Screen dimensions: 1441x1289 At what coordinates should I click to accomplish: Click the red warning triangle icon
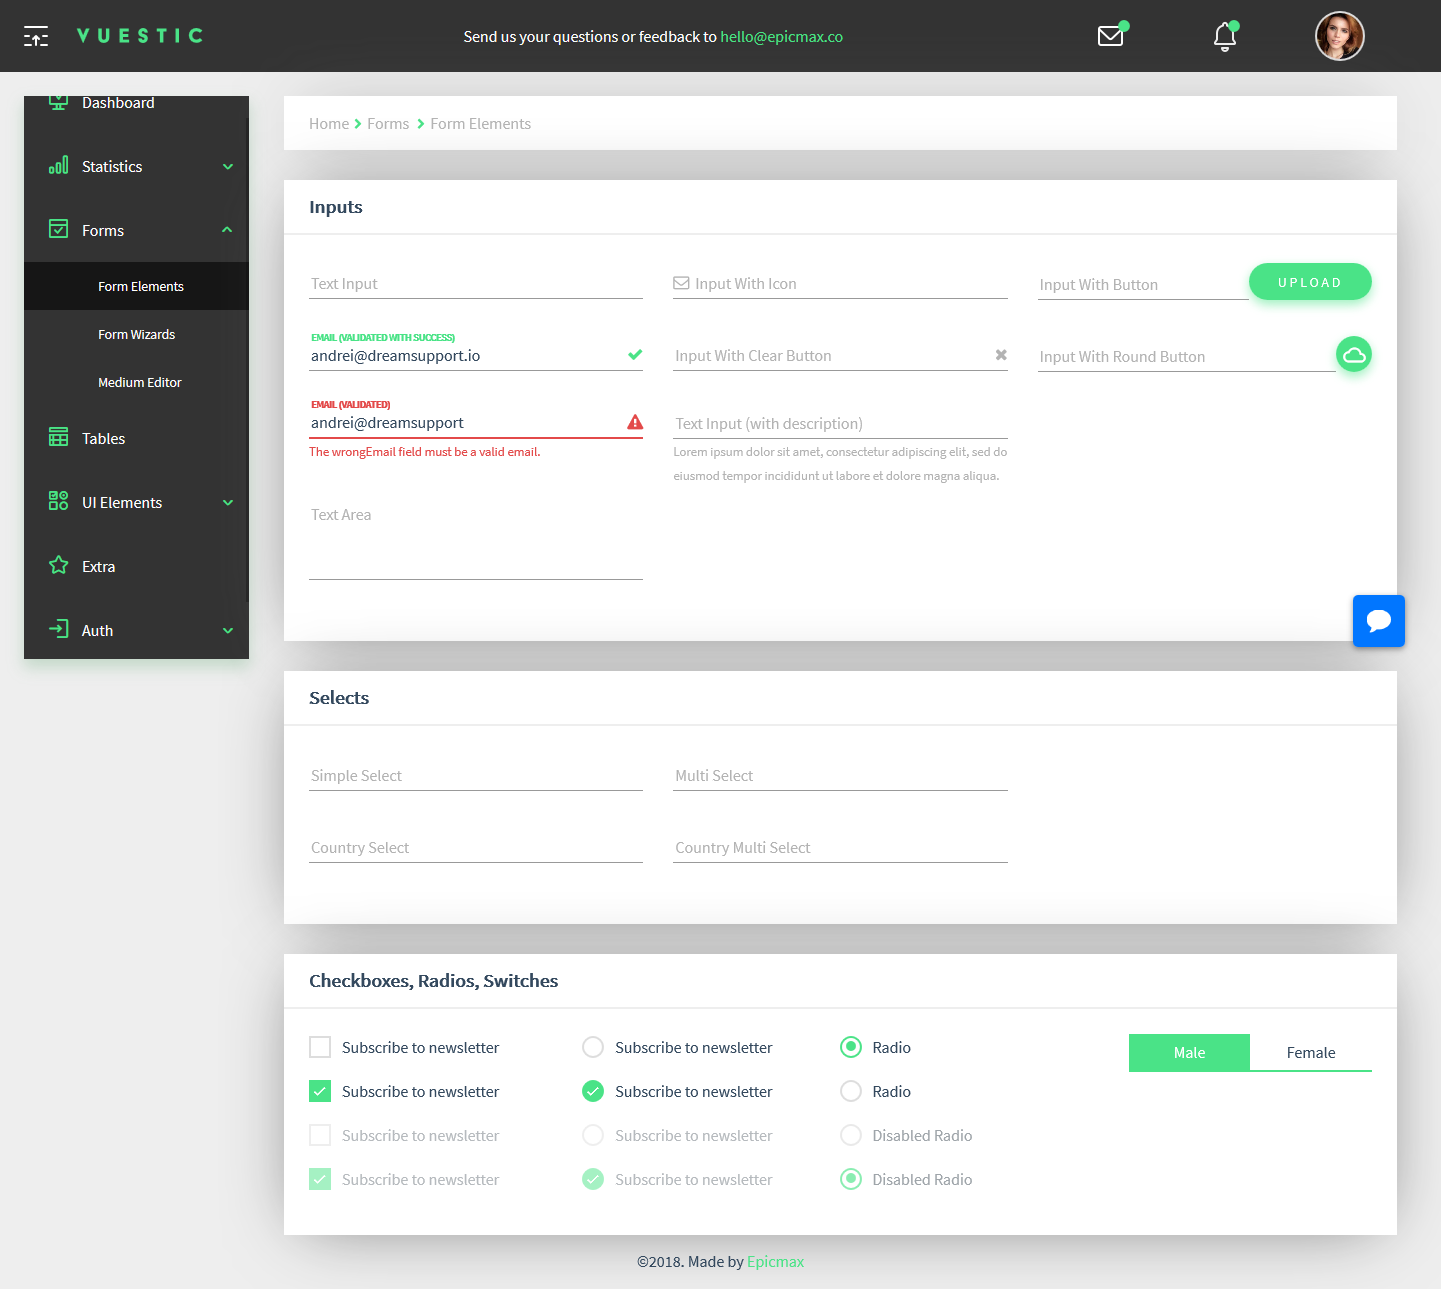tap(635, 422)
